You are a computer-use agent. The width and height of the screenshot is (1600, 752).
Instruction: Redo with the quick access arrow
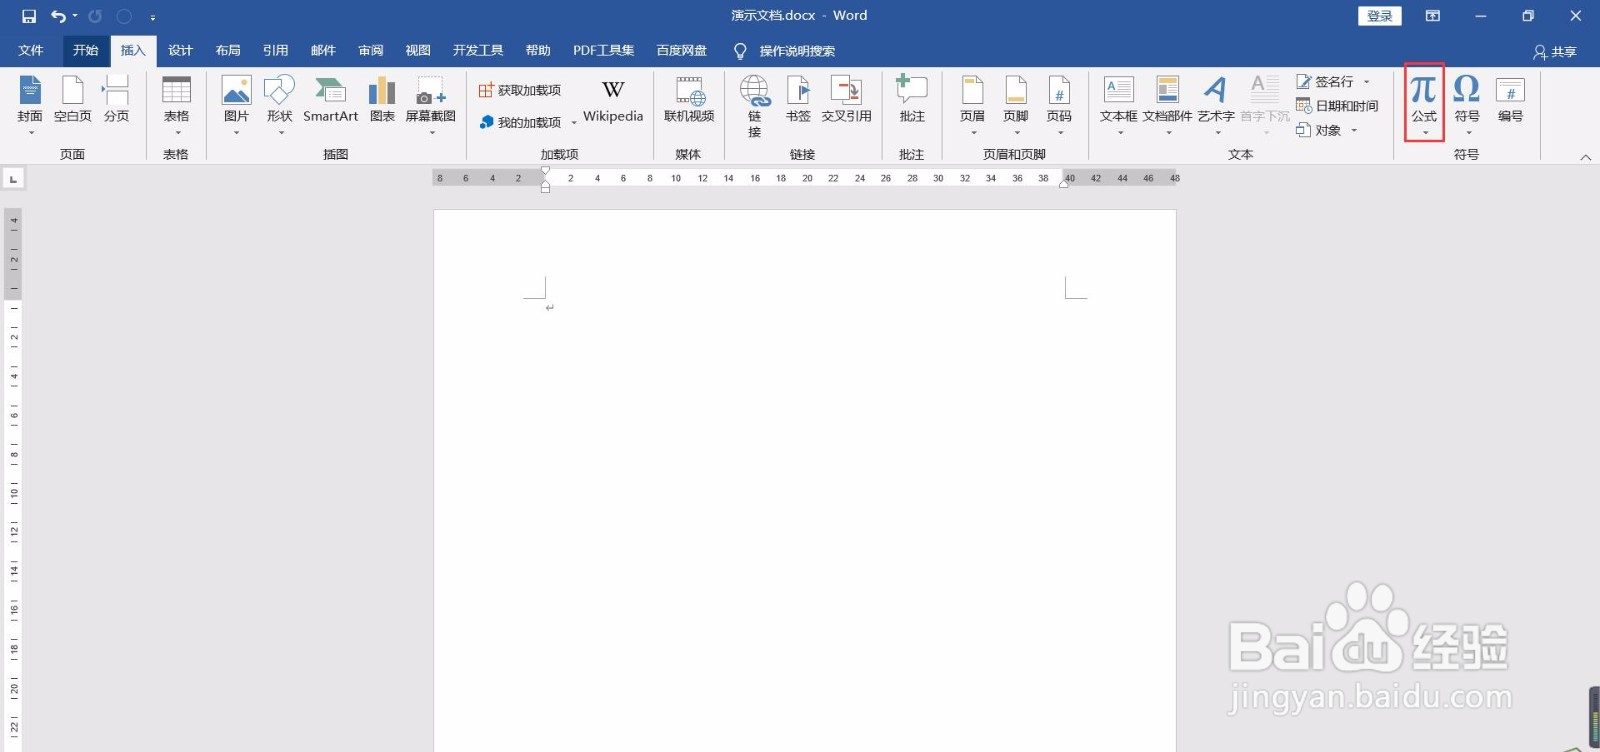95,16
